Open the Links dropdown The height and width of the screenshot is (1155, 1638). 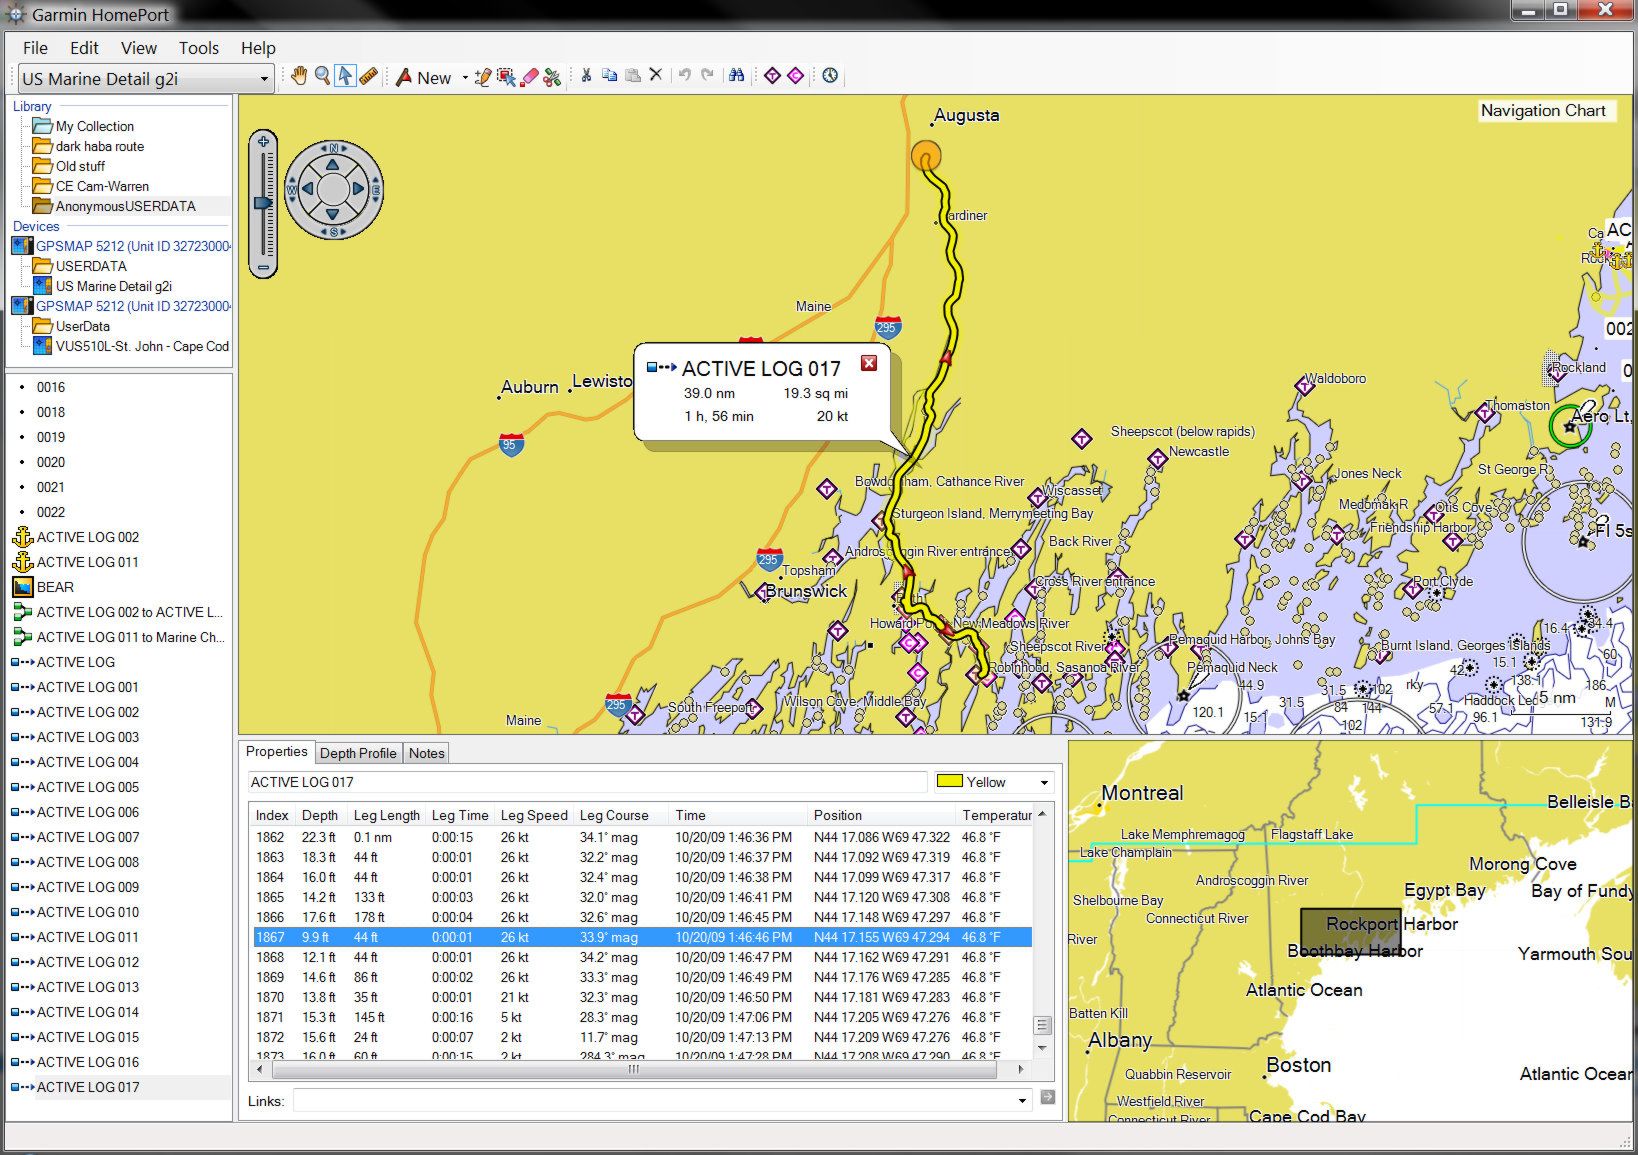pyautogui.click(x=1022, y=1101)
